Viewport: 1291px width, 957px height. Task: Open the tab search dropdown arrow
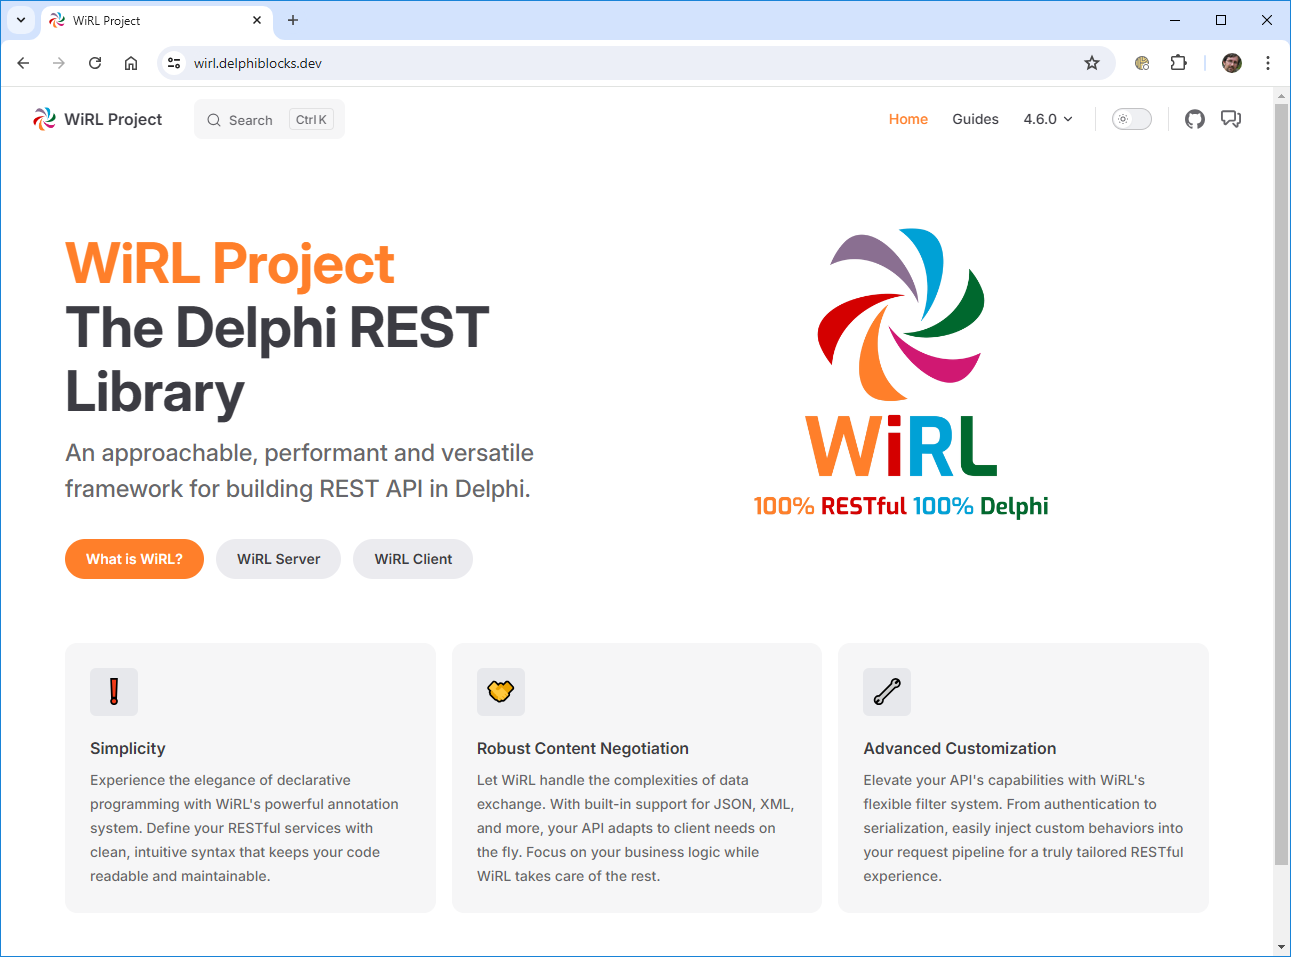point(20,20)
